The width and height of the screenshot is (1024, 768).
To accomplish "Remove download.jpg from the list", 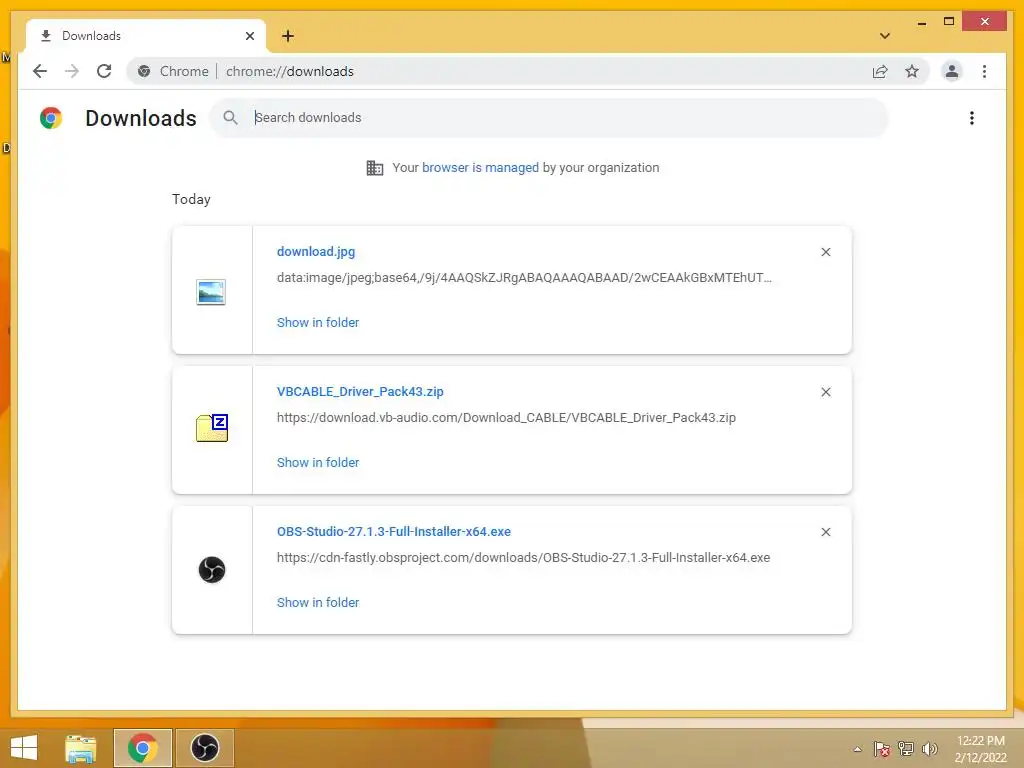I will click(x=825, y=252).
